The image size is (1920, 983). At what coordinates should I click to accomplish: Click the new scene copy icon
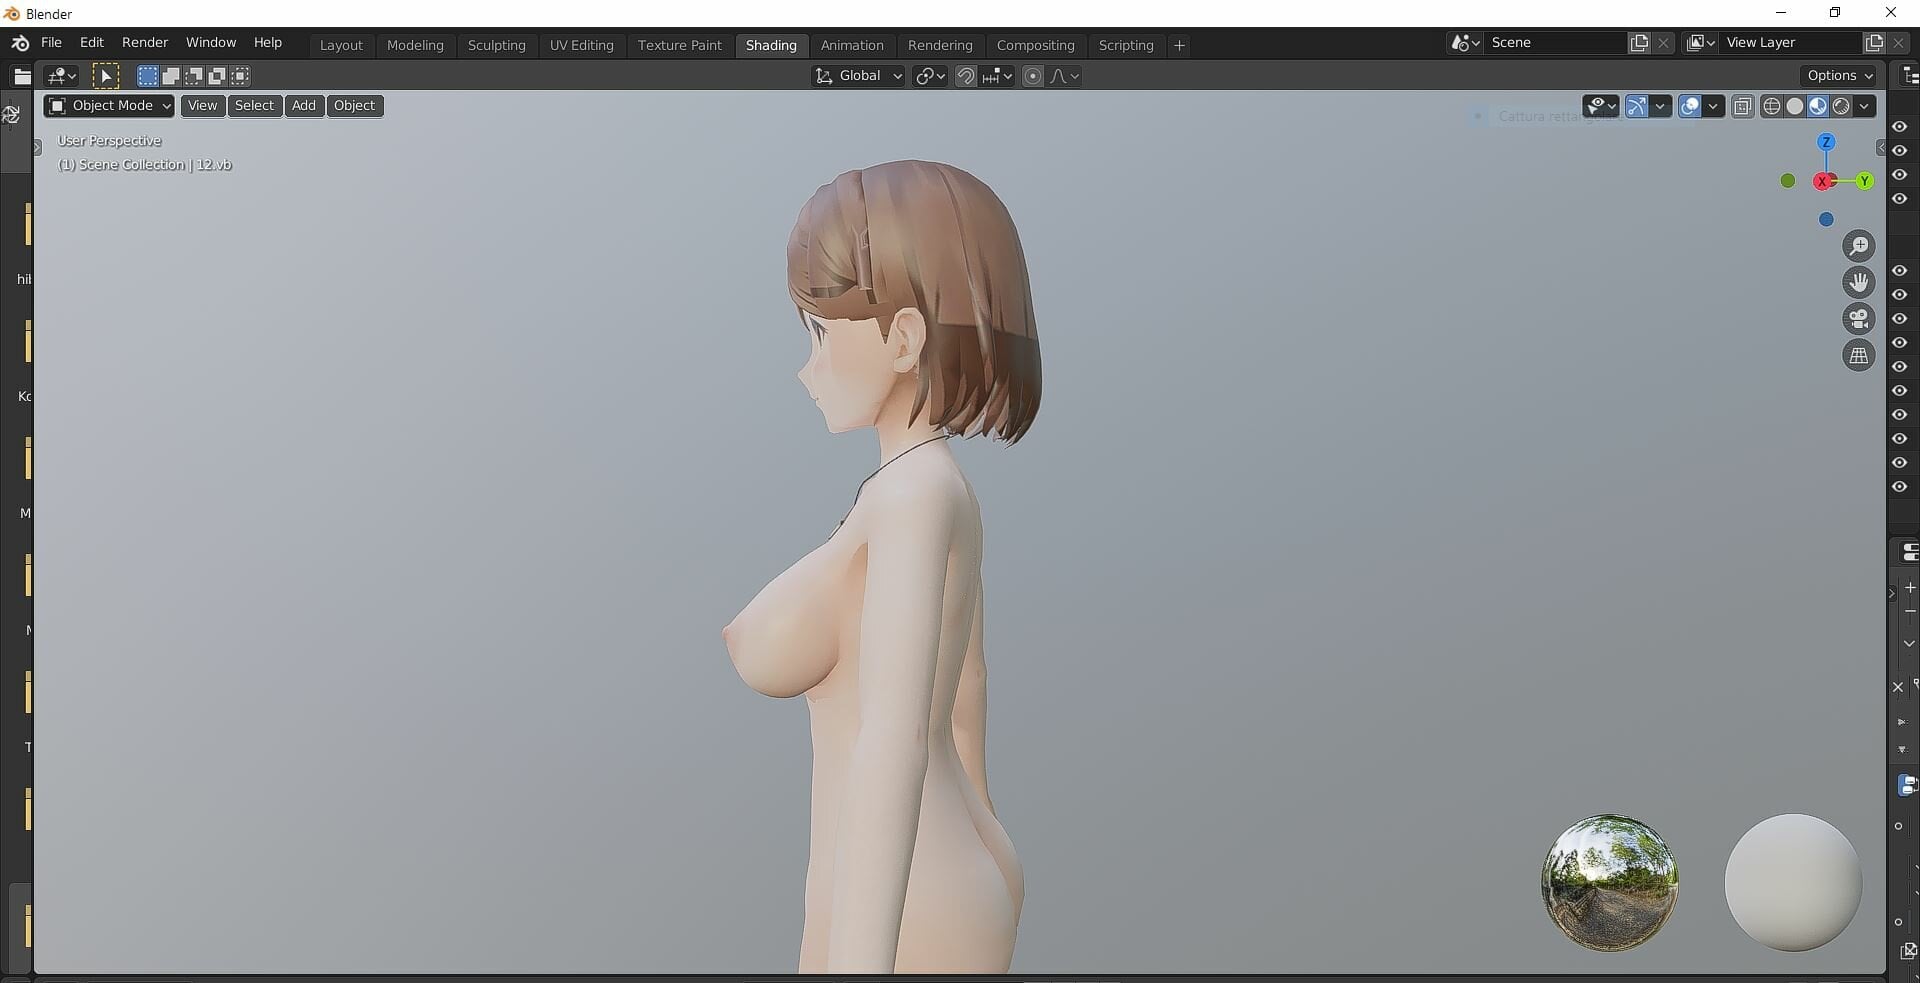coord(1639,43)
